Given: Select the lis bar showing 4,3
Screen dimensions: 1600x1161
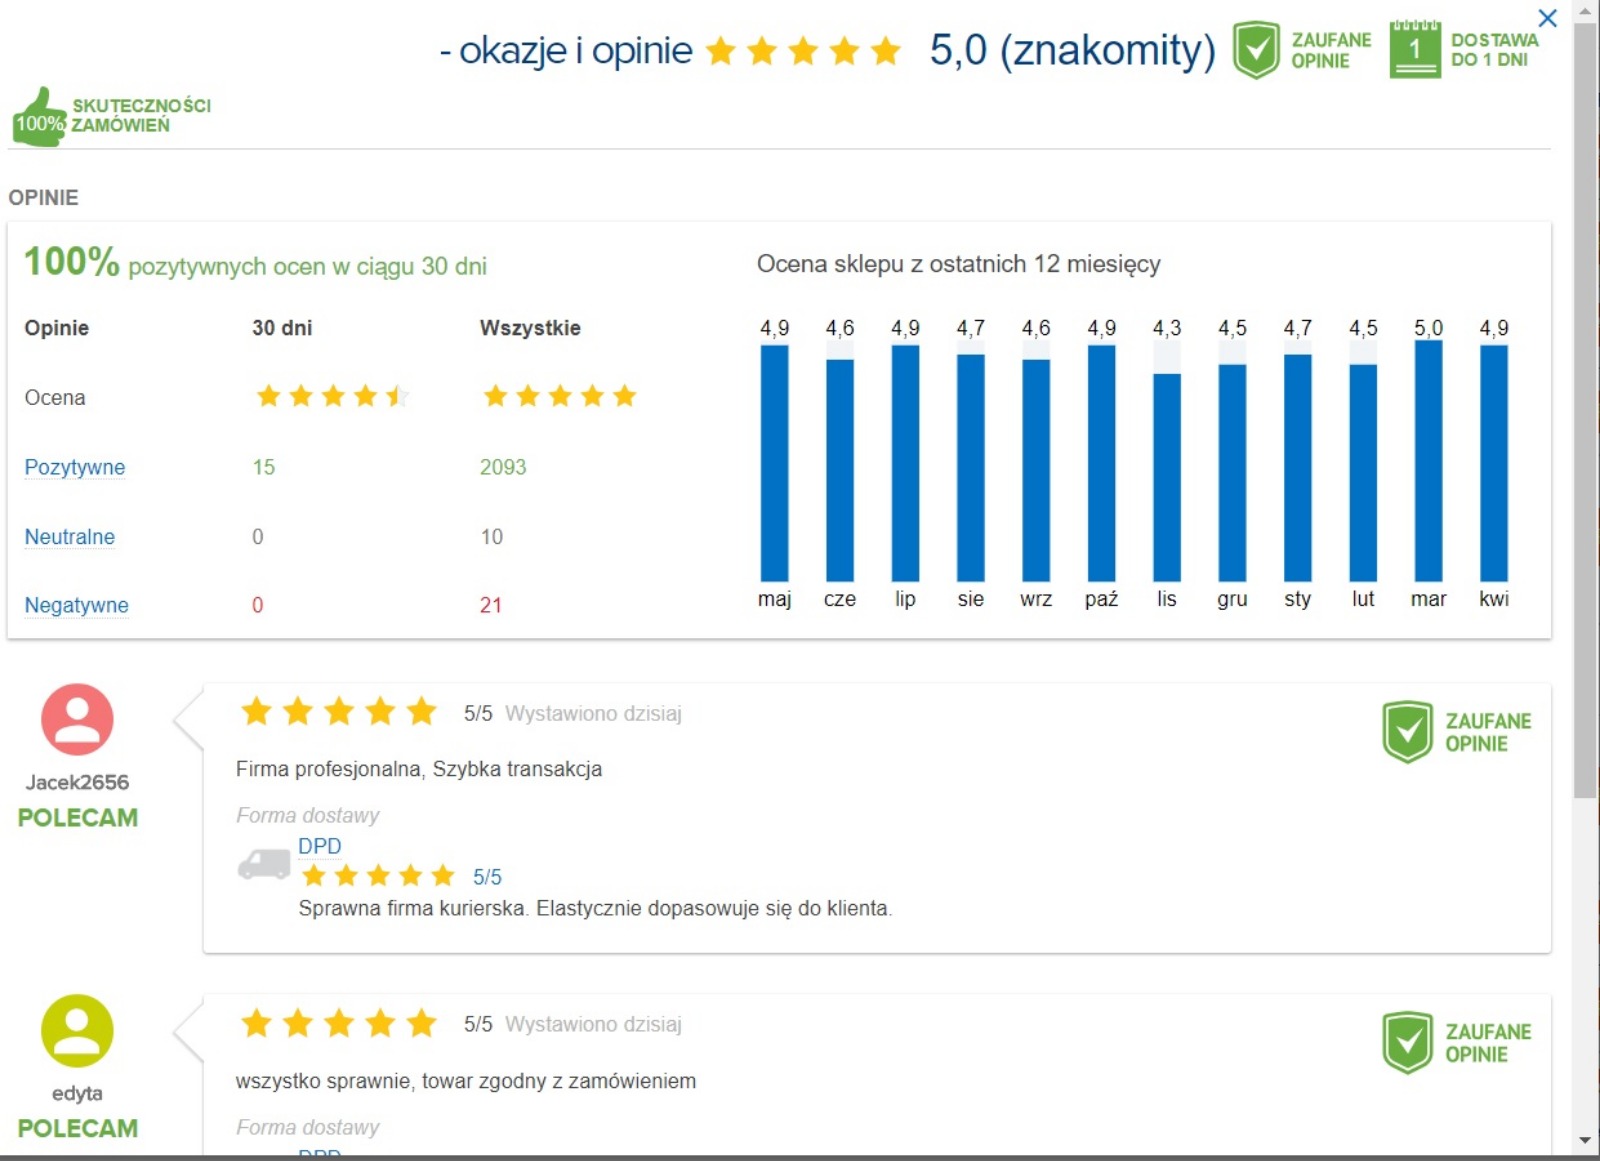Looking at the screenshot, I should pos(1167,477).
